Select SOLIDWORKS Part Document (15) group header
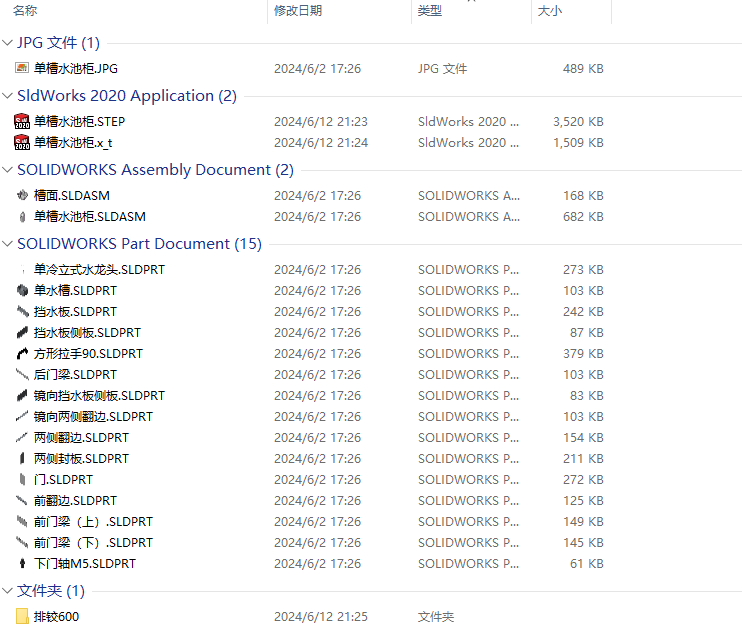 click(139, 244)
